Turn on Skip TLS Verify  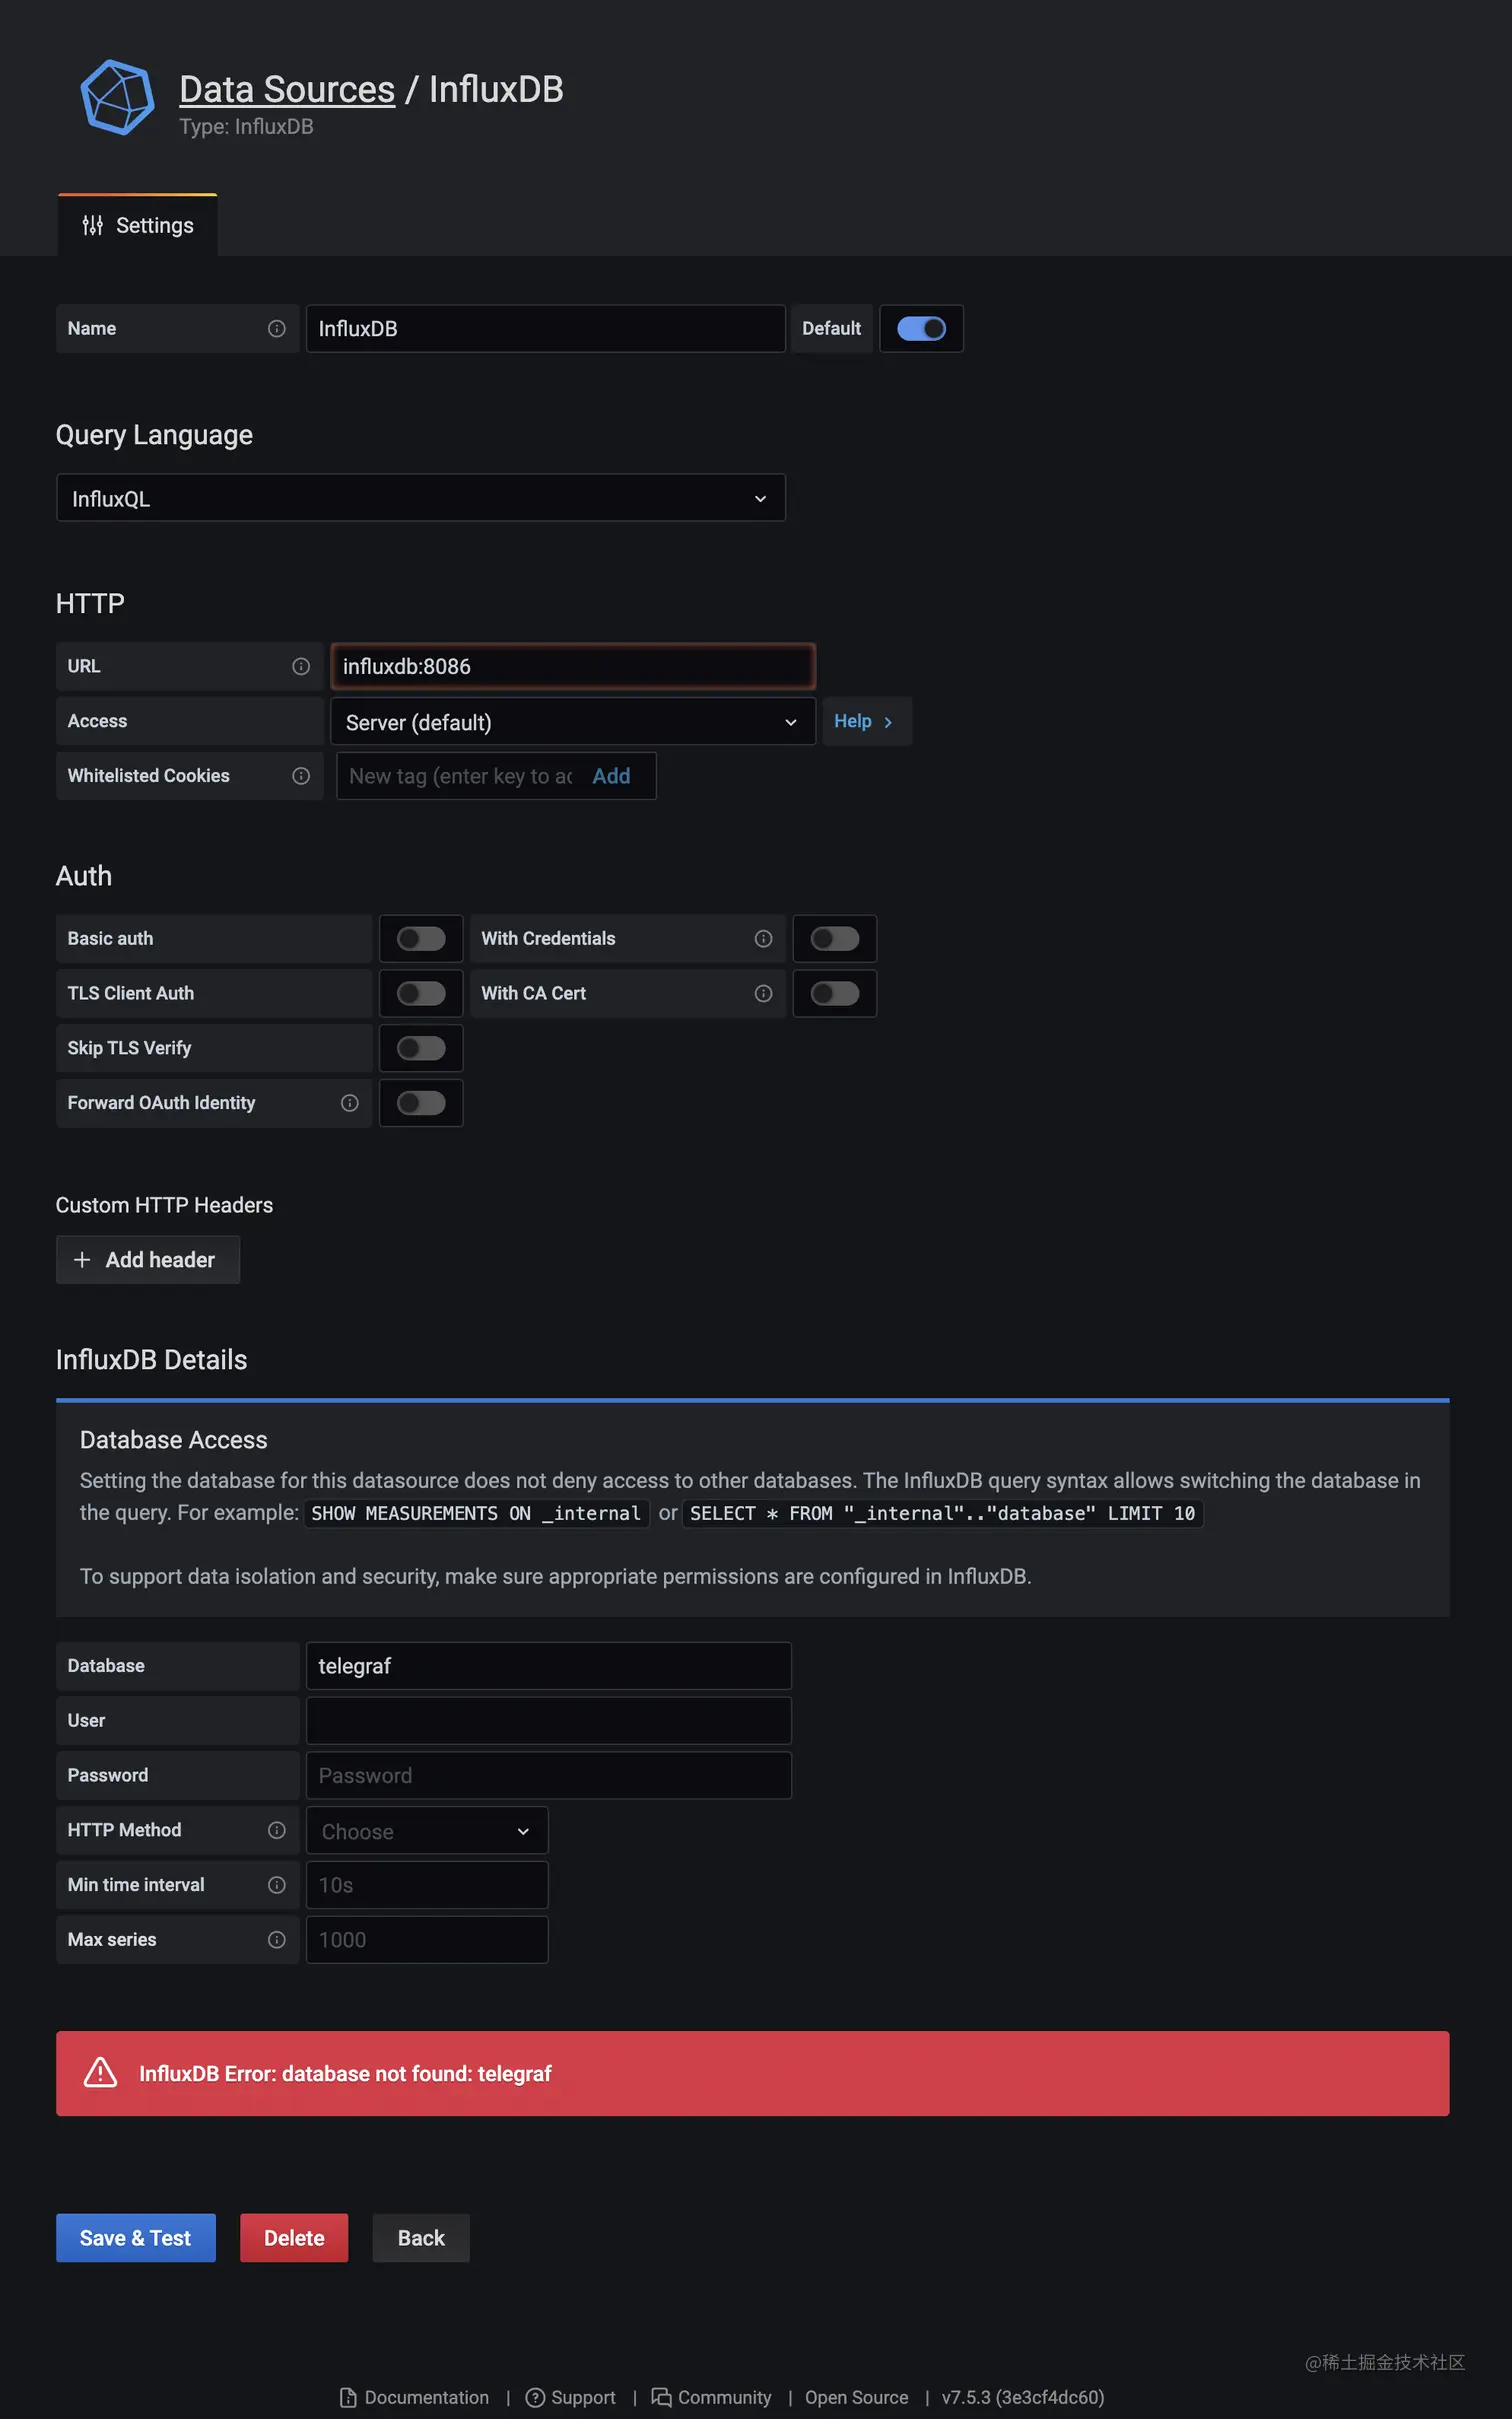click(x=421, y=1048)
